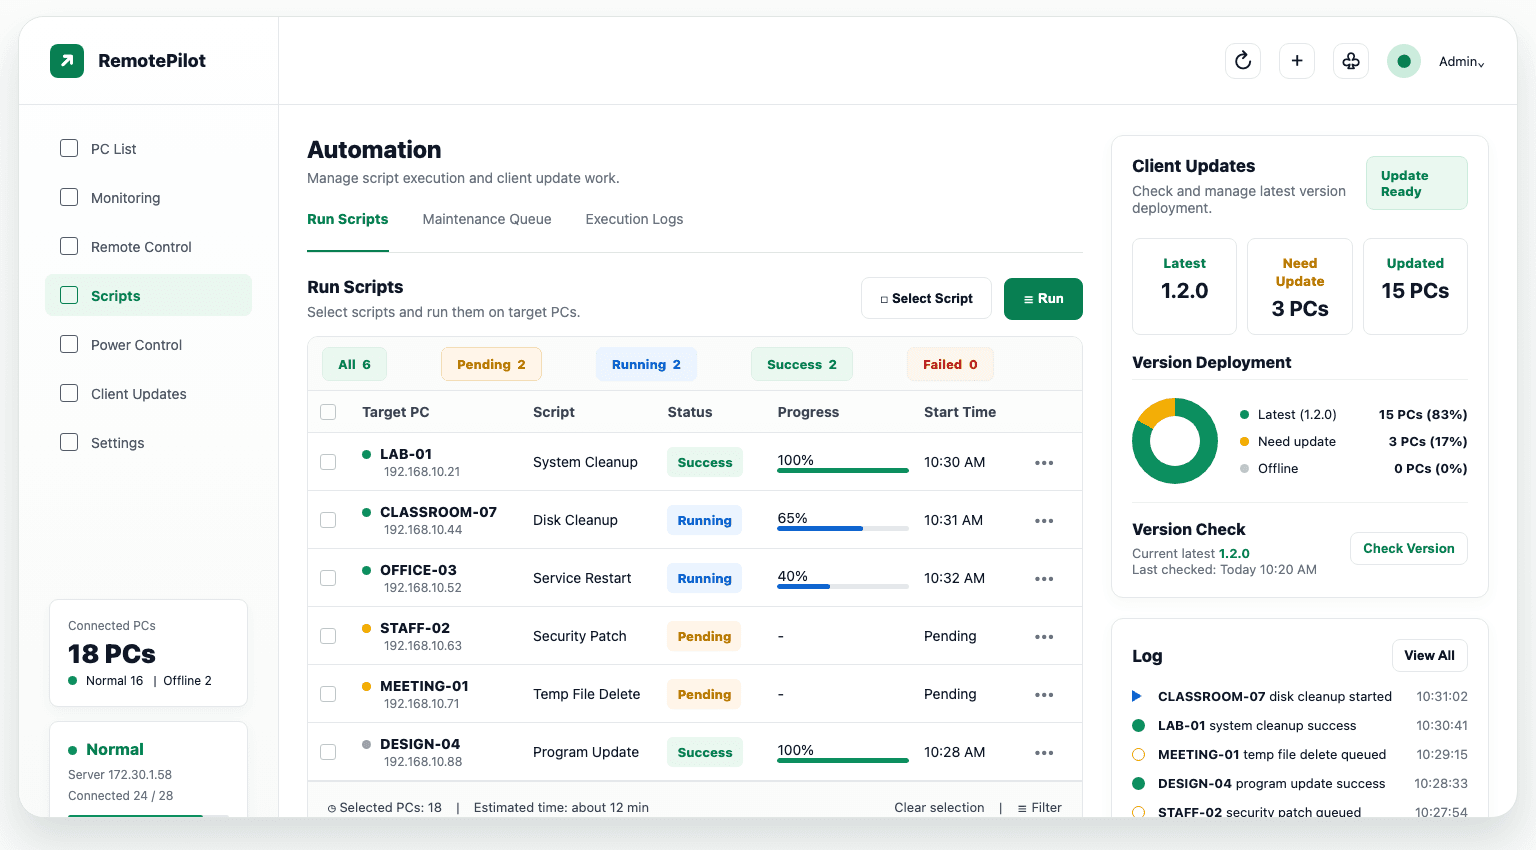Click the RemotePilot logo icon

tap(67, 61)
